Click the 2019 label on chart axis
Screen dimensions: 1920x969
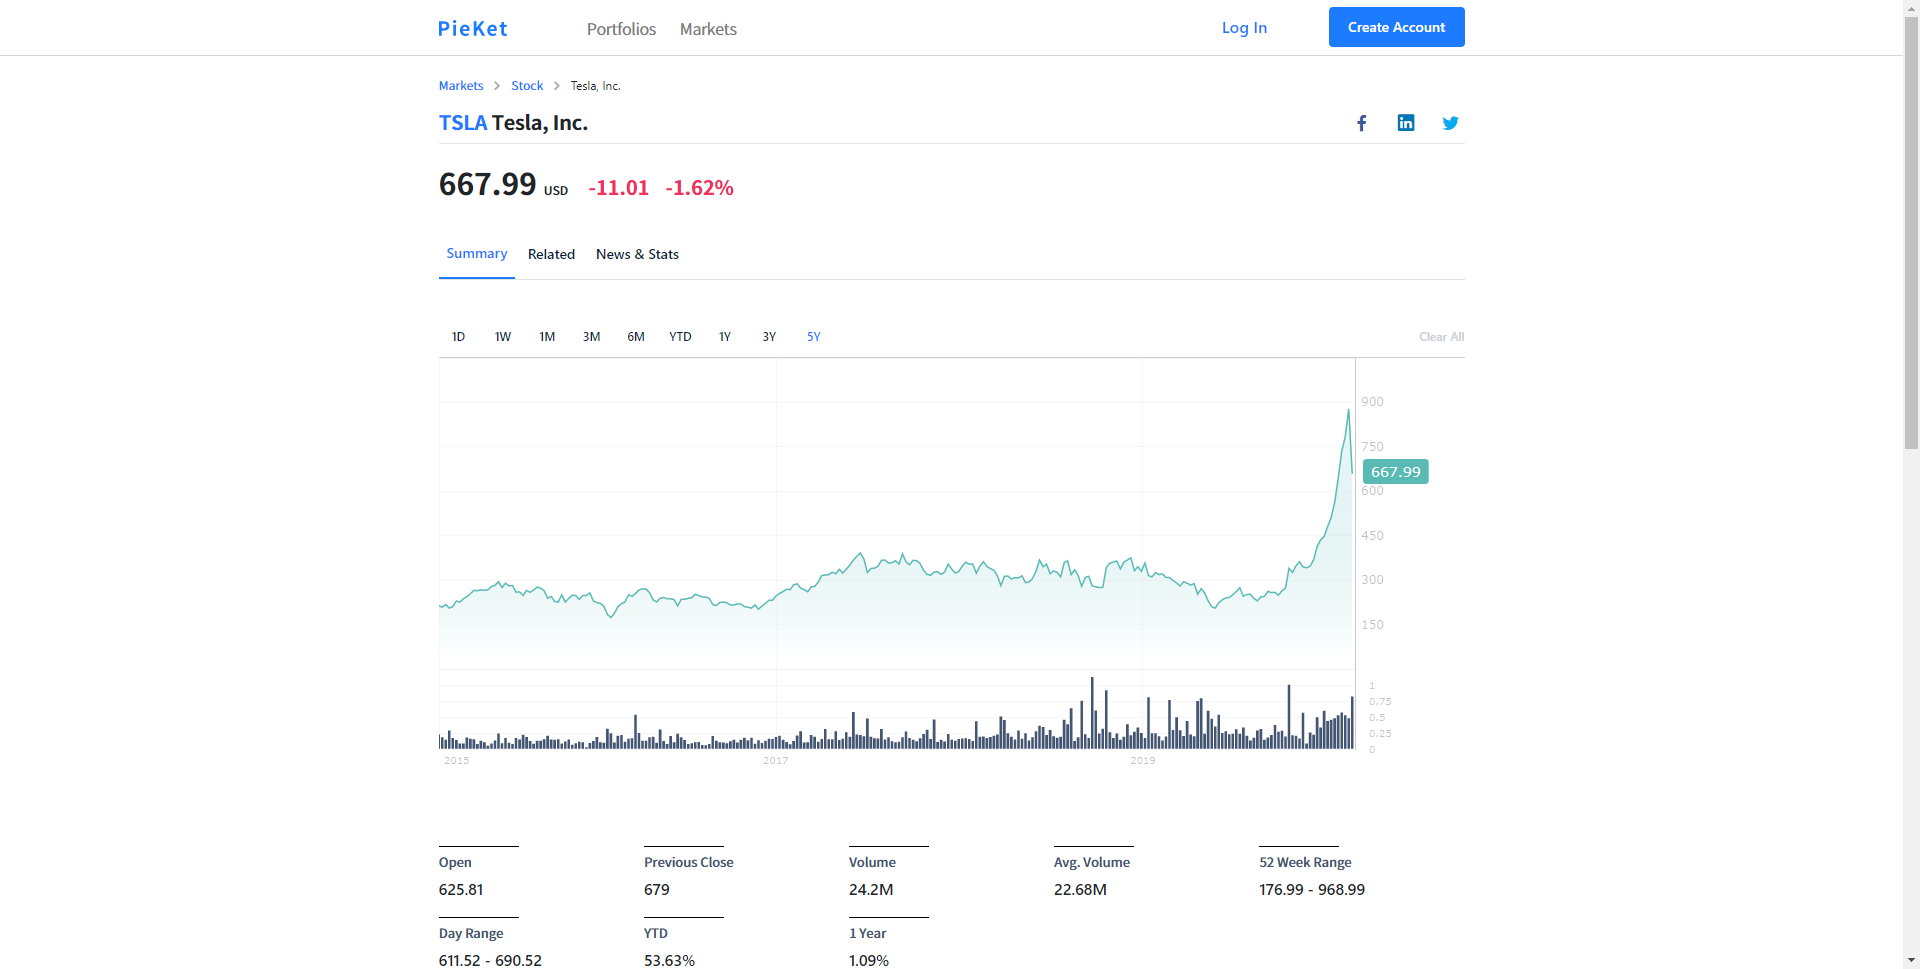point(1143,761)
